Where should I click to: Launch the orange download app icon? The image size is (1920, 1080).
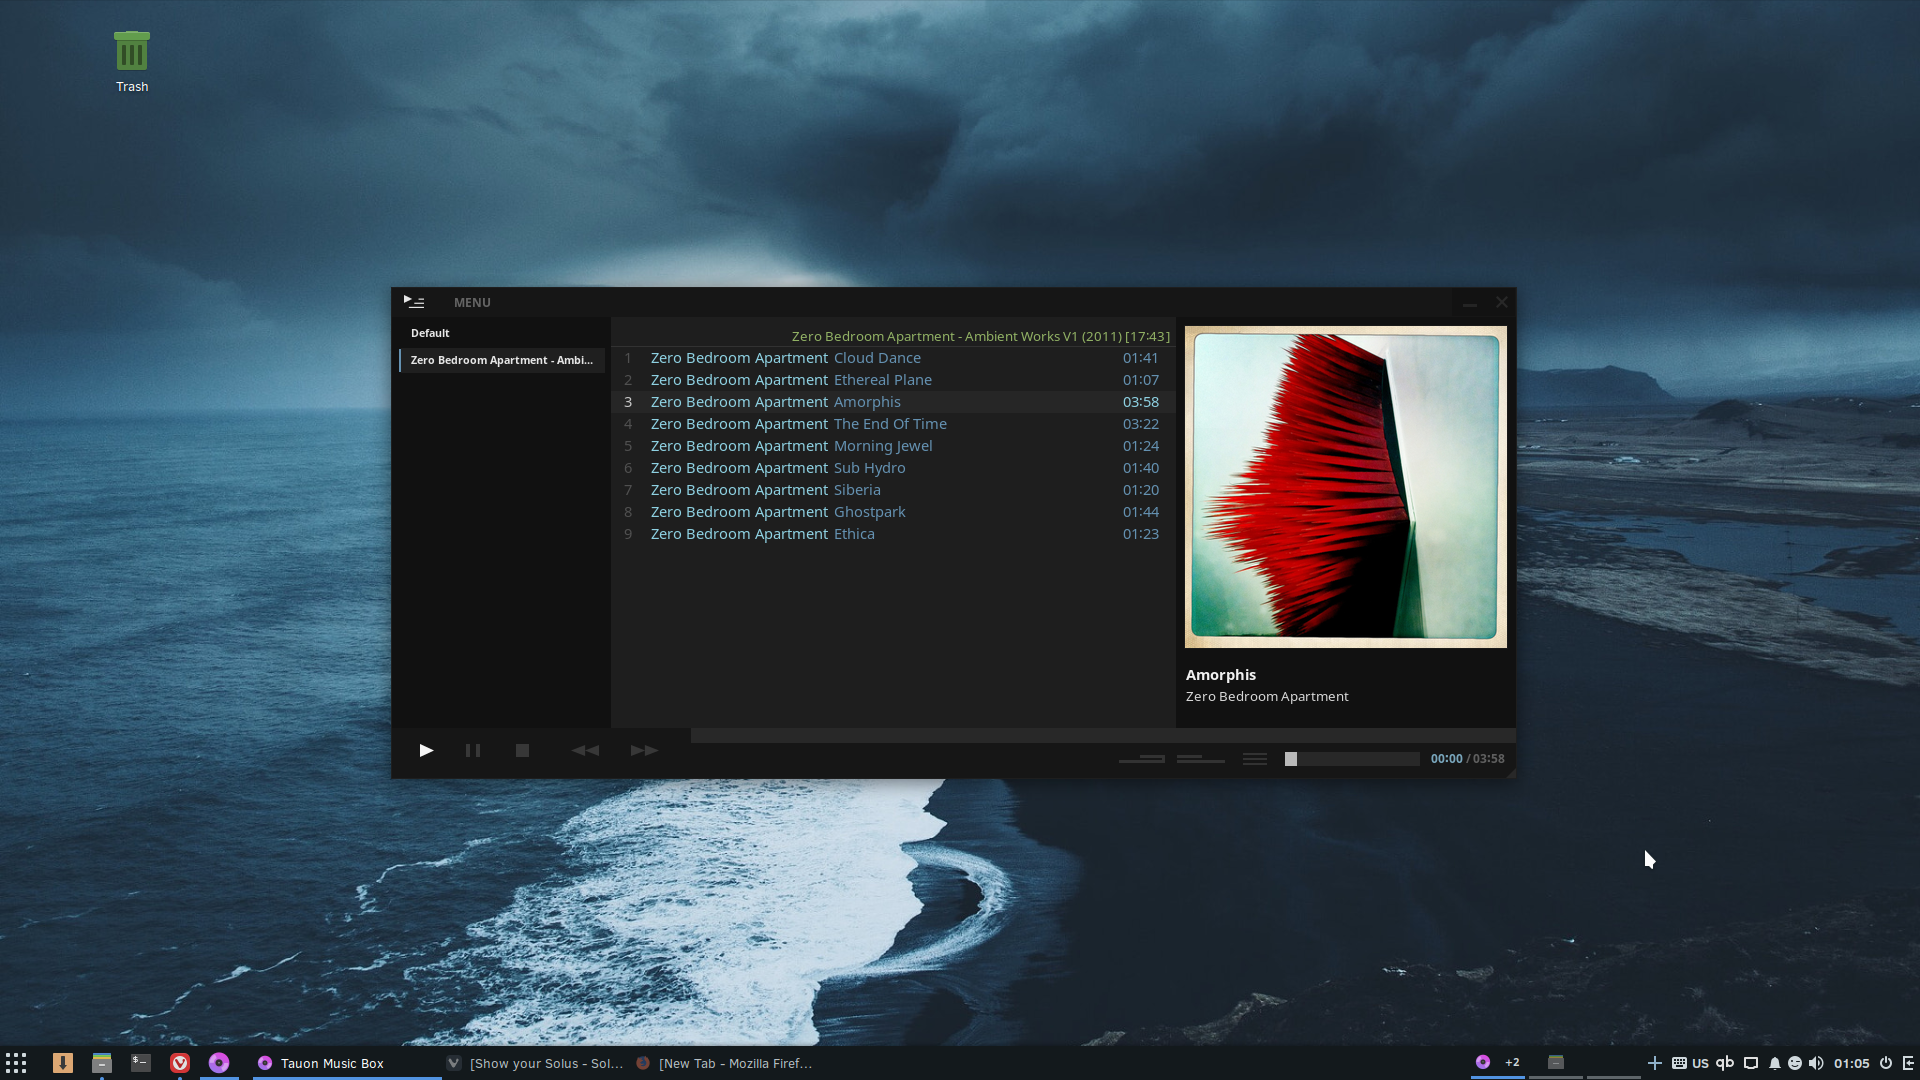coord(63,1063)
